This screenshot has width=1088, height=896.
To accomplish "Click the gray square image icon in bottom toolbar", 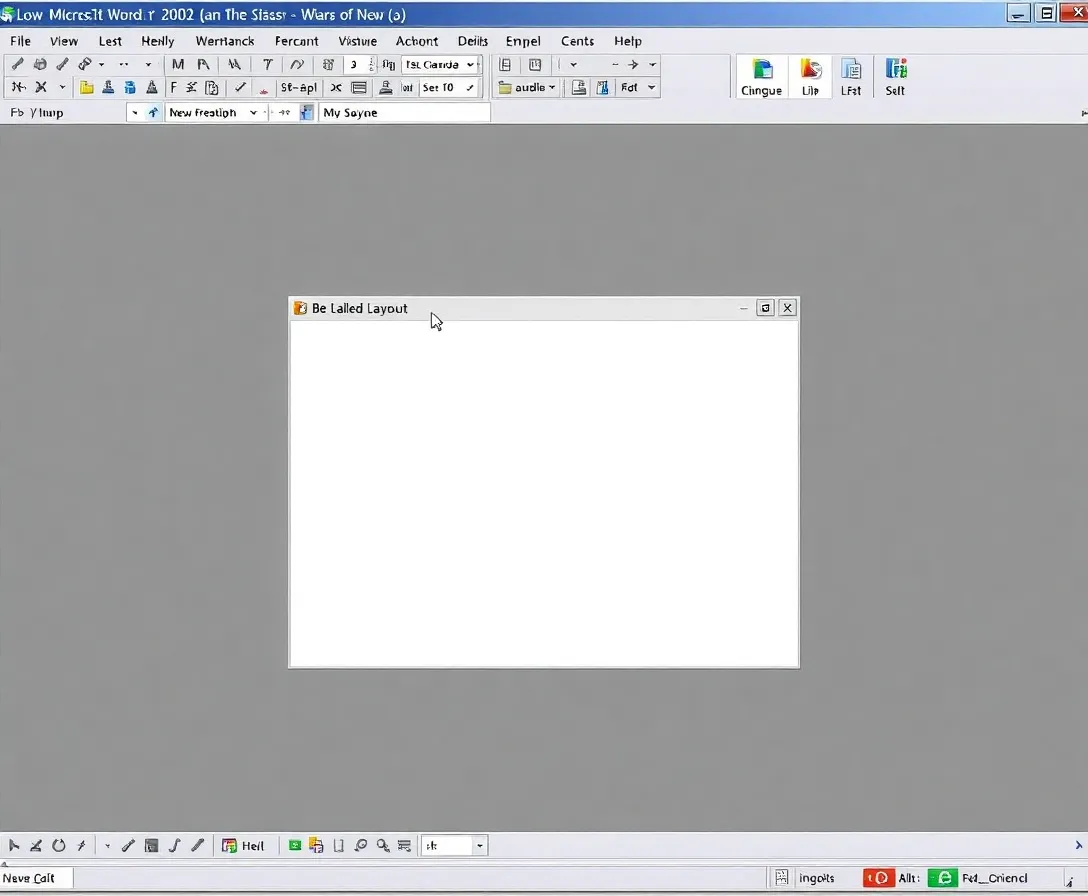I will (x=151, y=845).
